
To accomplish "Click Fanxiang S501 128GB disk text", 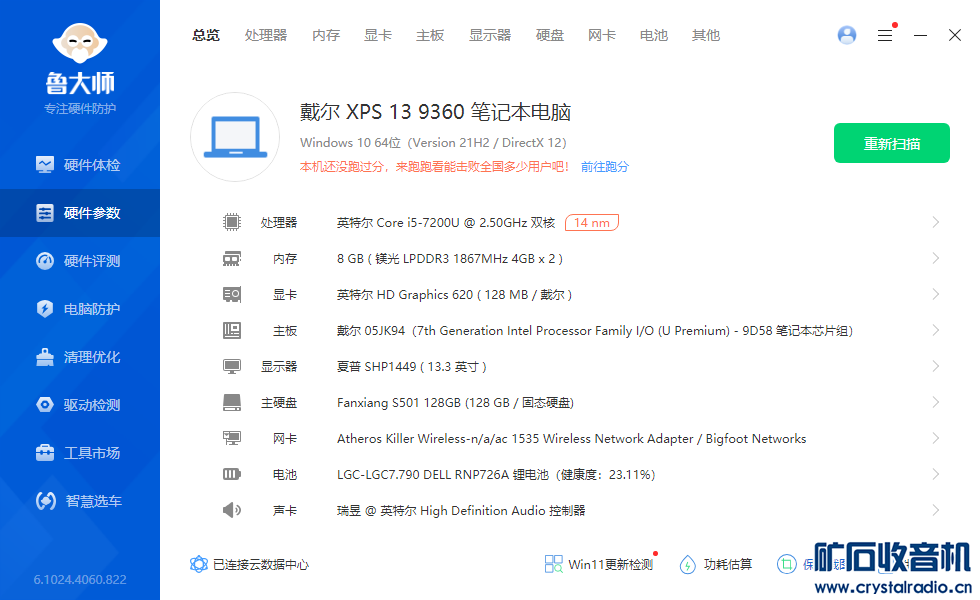I will (455, 402).
